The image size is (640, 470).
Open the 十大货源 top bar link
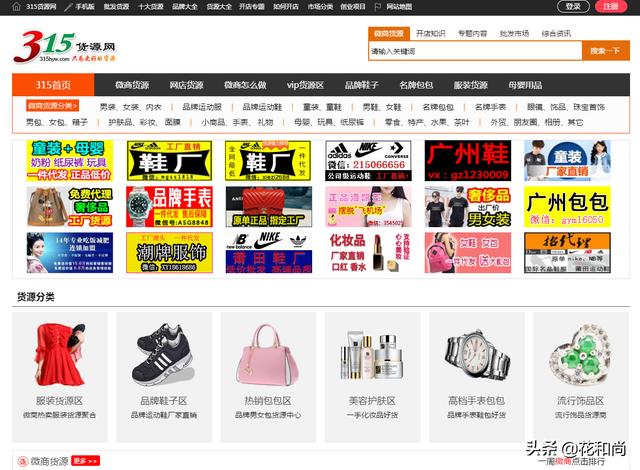151,7
